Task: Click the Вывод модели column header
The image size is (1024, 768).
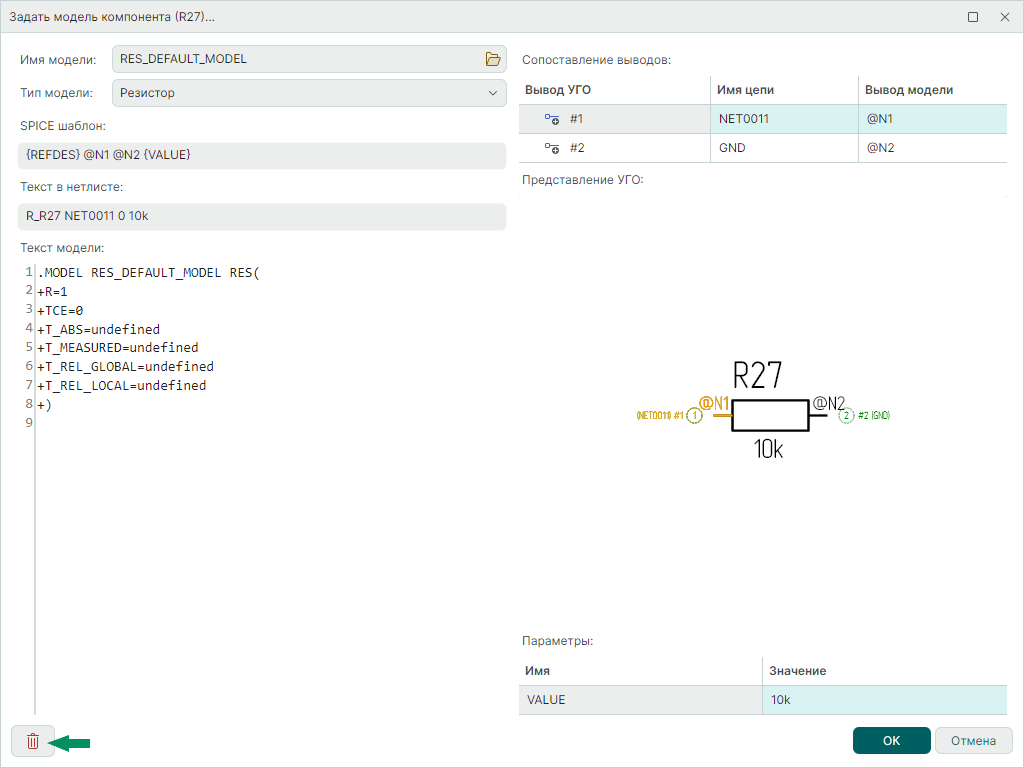Action: 932,90
